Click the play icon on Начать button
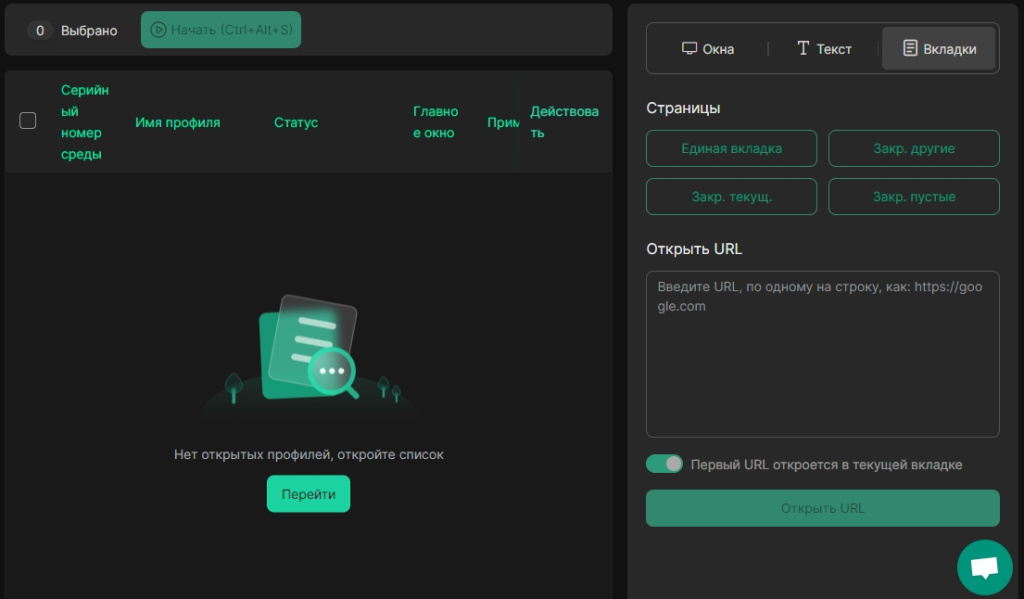 click(158, 30)
